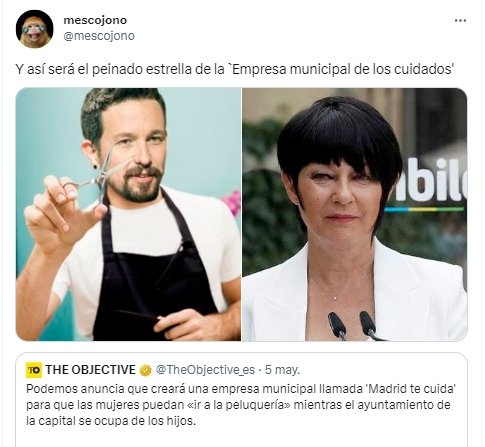Screen dimensions: 485x447
Task: Open the left photo of man with scissors
Action: (128, 214)
